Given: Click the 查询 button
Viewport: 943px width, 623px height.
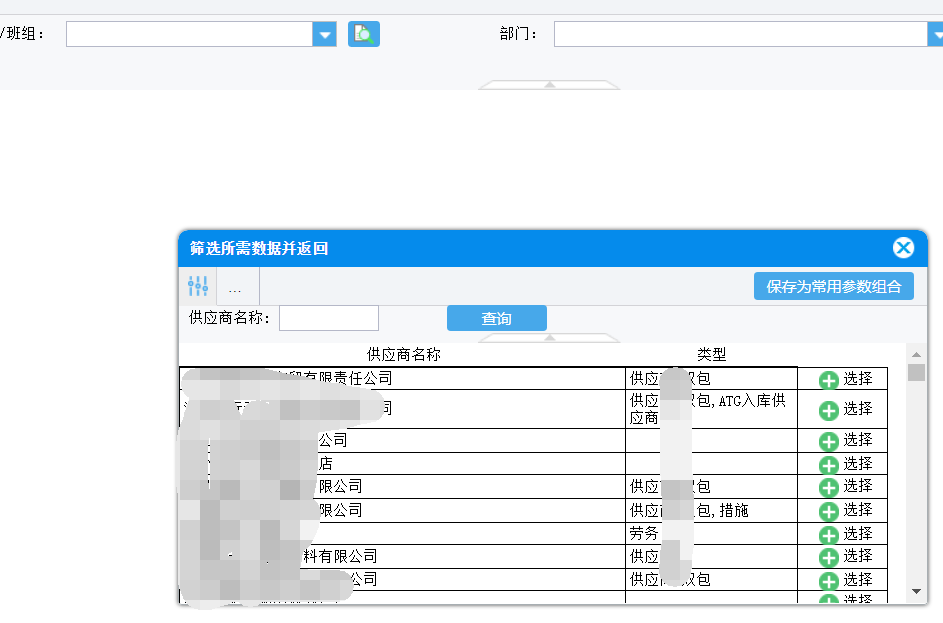Looking at the screenshot, I should [x=497, y=318].
